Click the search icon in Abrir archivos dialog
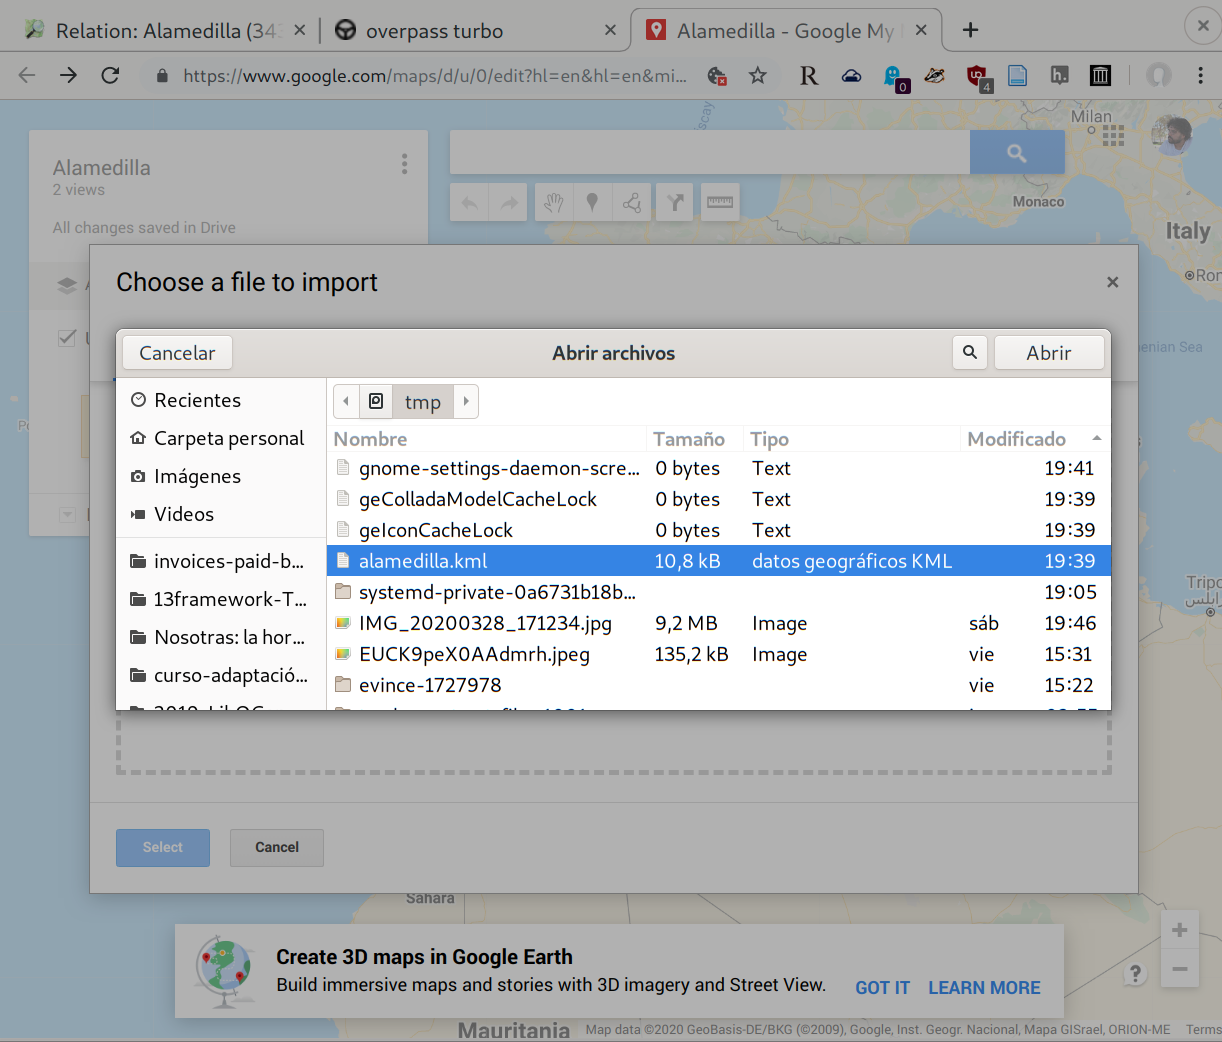Screen dimensions: 1222x1042 coord(970,352)
